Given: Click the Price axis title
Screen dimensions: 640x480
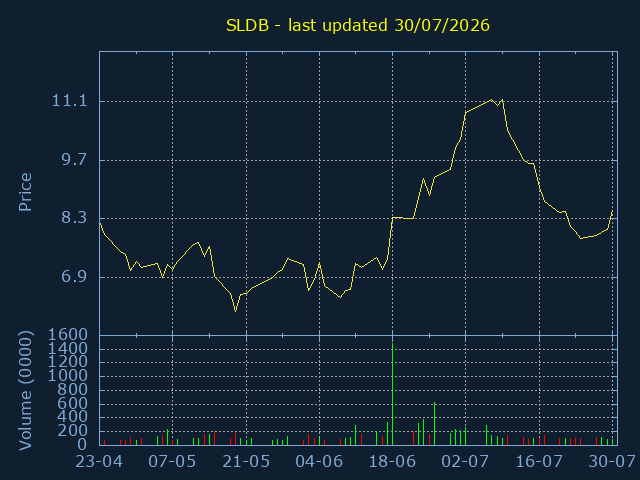Looking at the screenshot, I should [x=25, y=192].
